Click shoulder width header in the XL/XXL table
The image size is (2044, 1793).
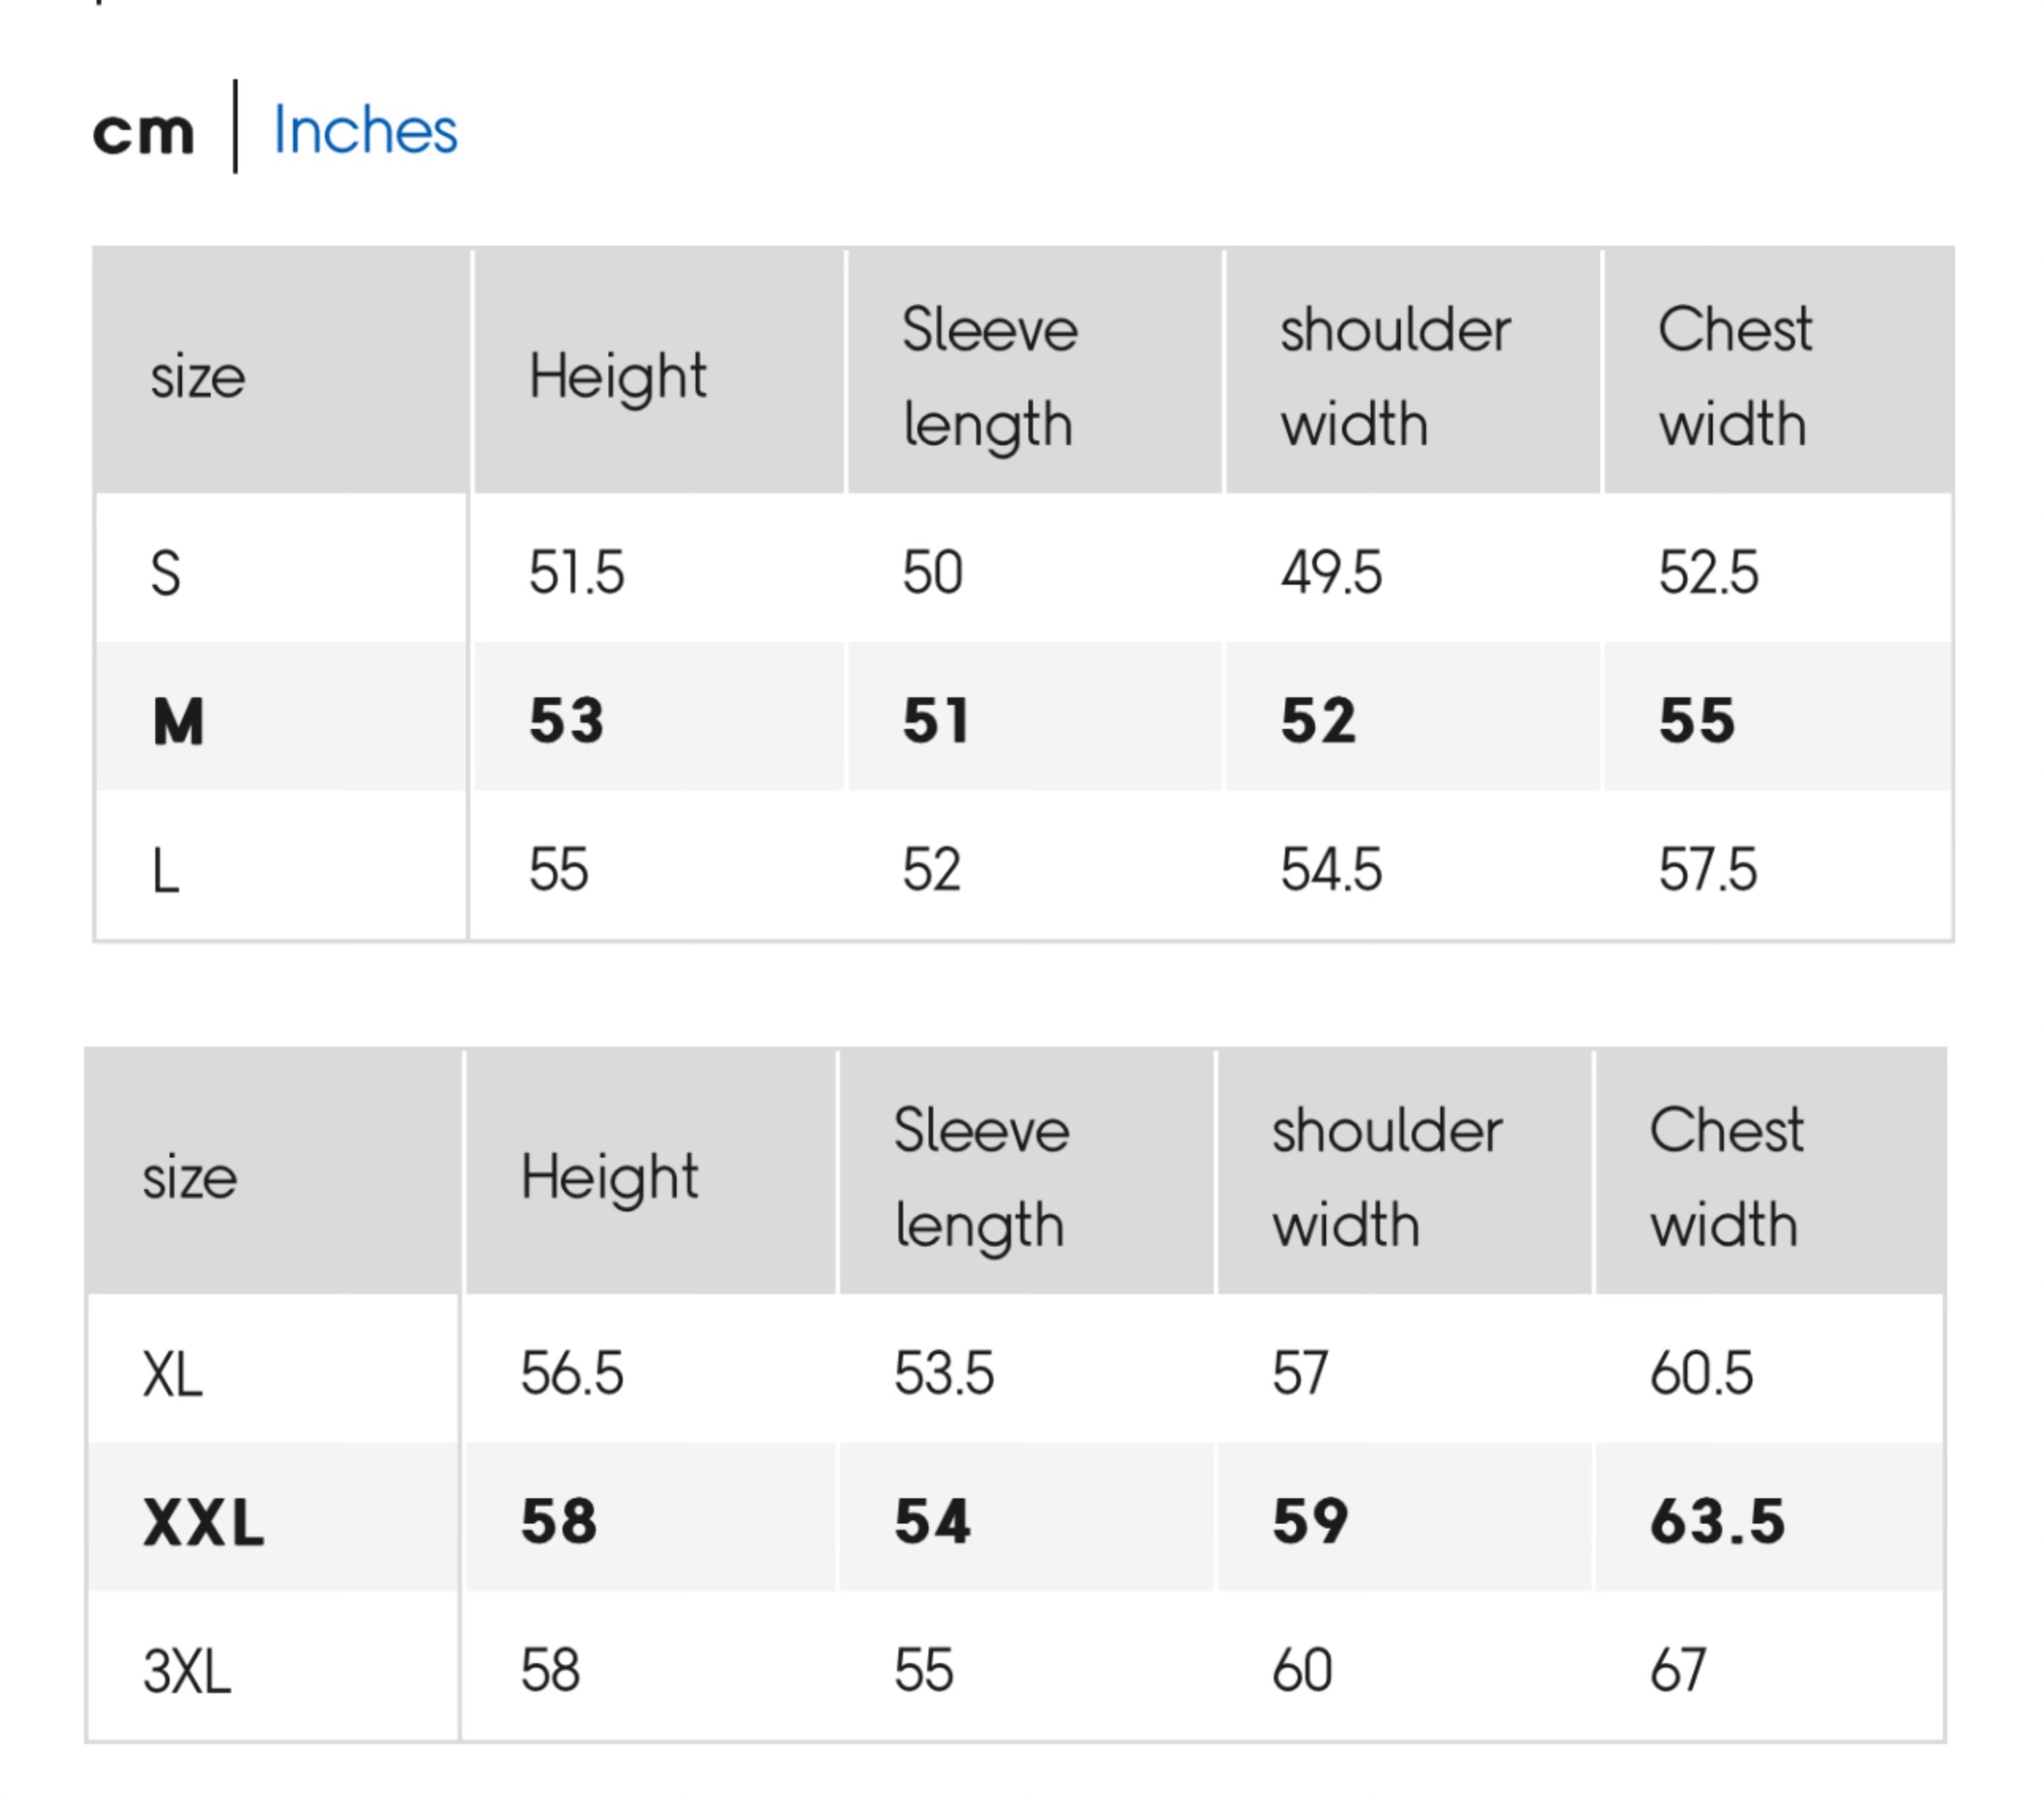pyautogui.click(x=1386, y=1177)
